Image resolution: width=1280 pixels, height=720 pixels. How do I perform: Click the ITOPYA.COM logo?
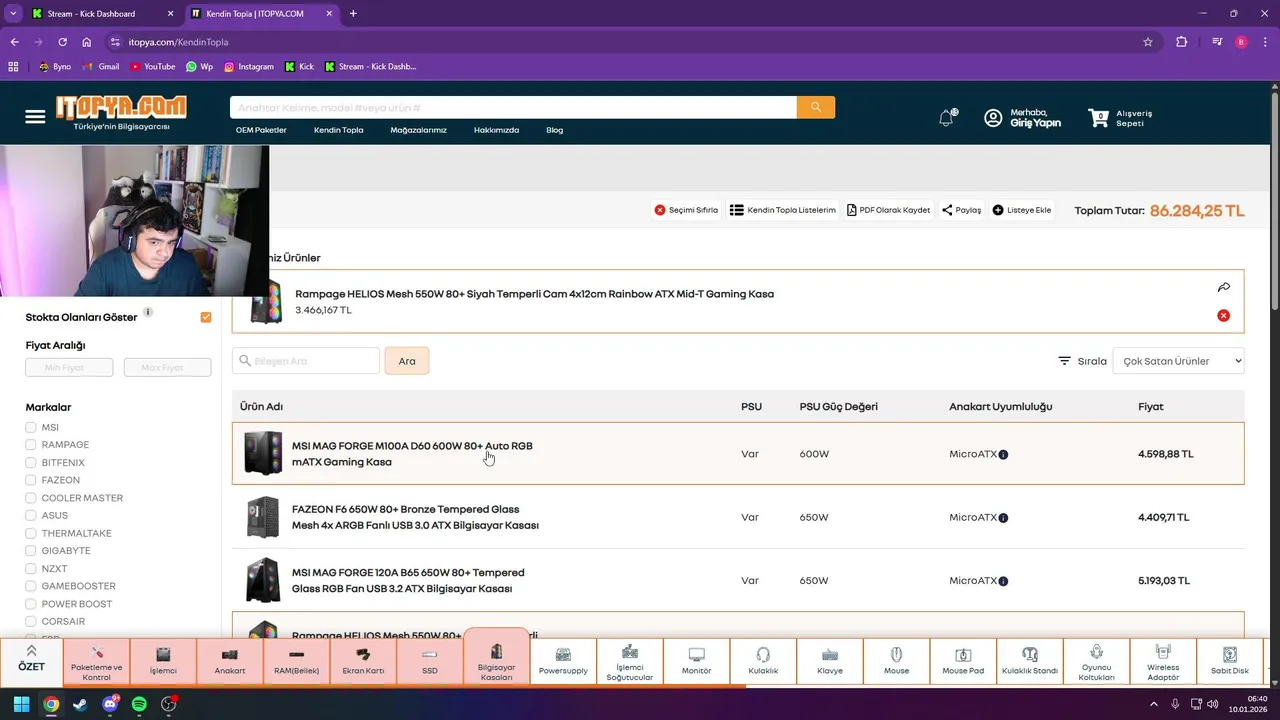pos(121,113)
